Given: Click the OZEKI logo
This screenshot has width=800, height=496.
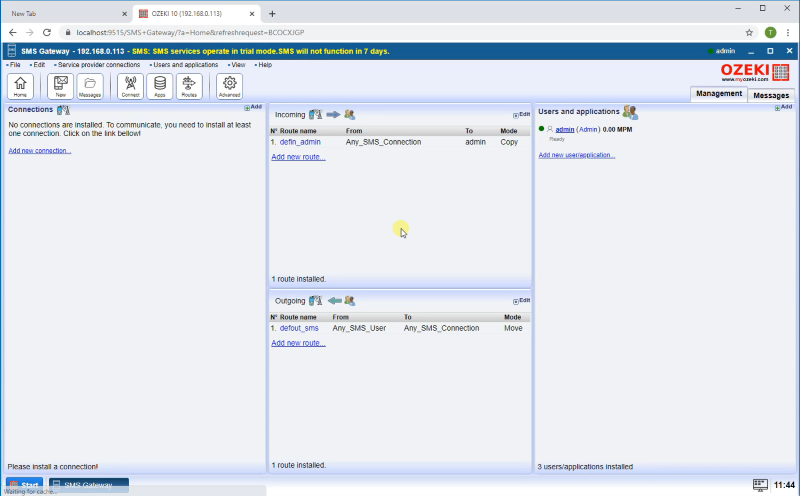Looking at the screenshot, I should pos(755,72).
